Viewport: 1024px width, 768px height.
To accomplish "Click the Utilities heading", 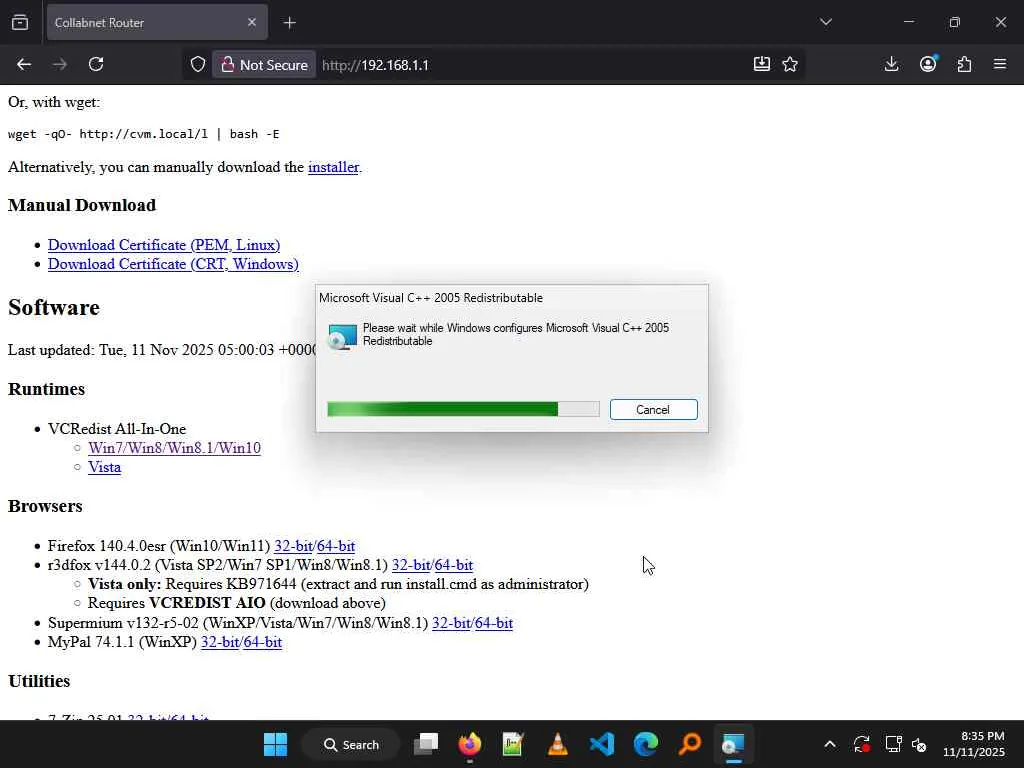I will coord(39,681).
